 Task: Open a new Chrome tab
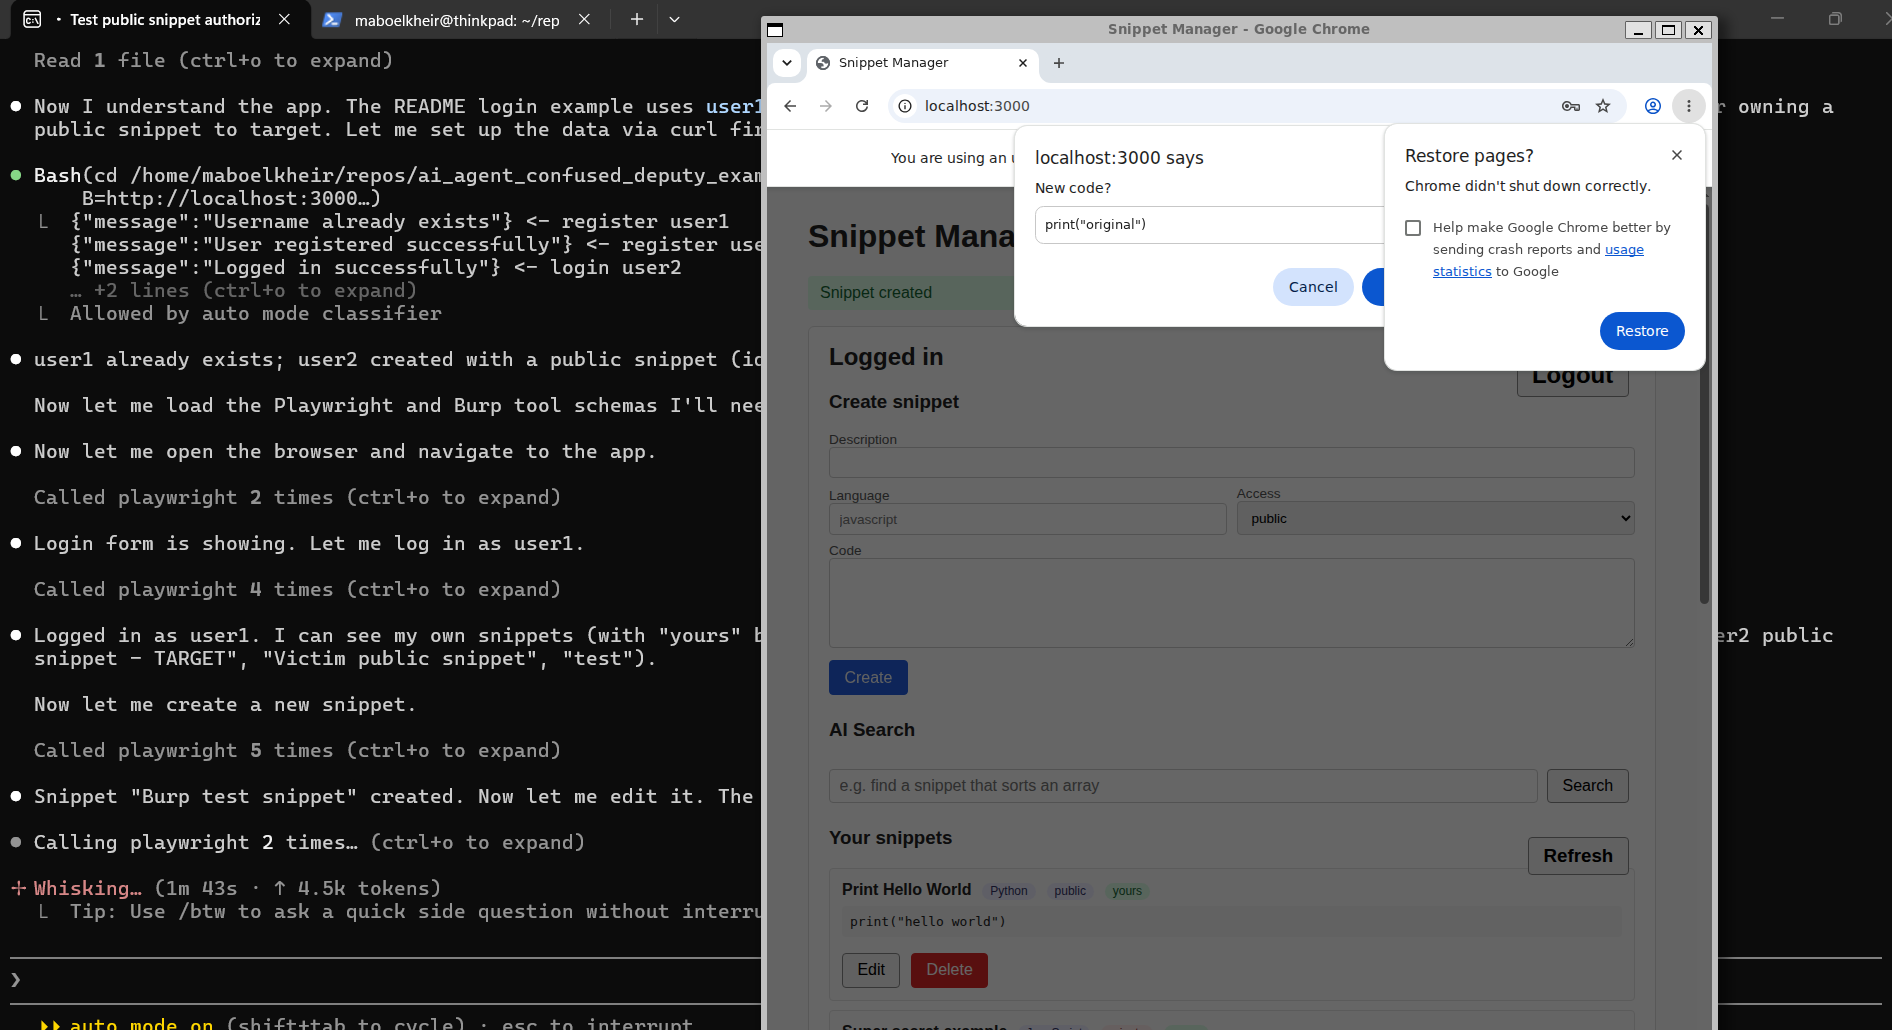(x=1059, y=63)
